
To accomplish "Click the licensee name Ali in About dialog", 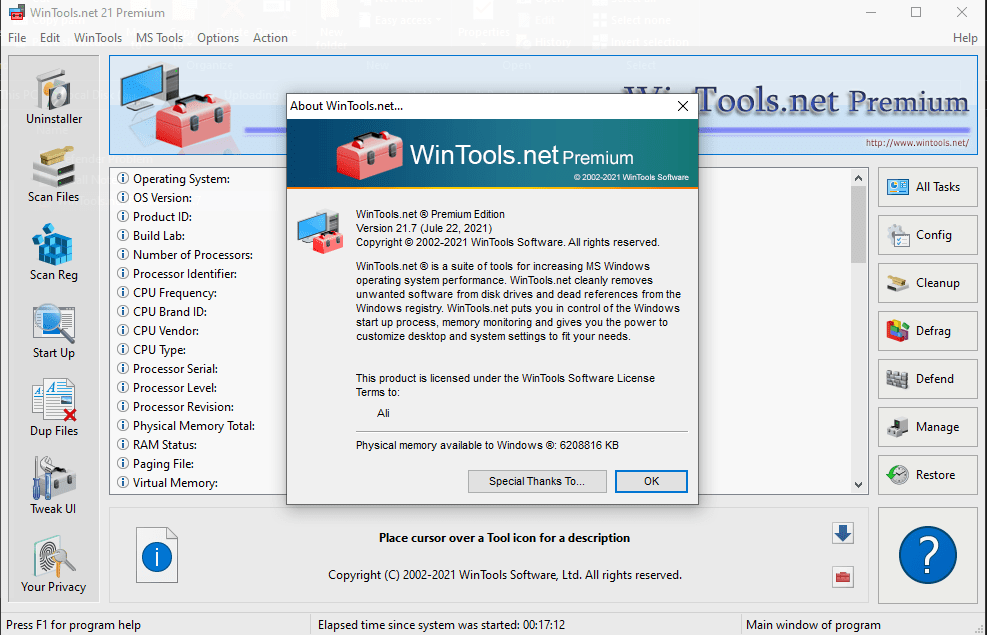I will 383,413.
